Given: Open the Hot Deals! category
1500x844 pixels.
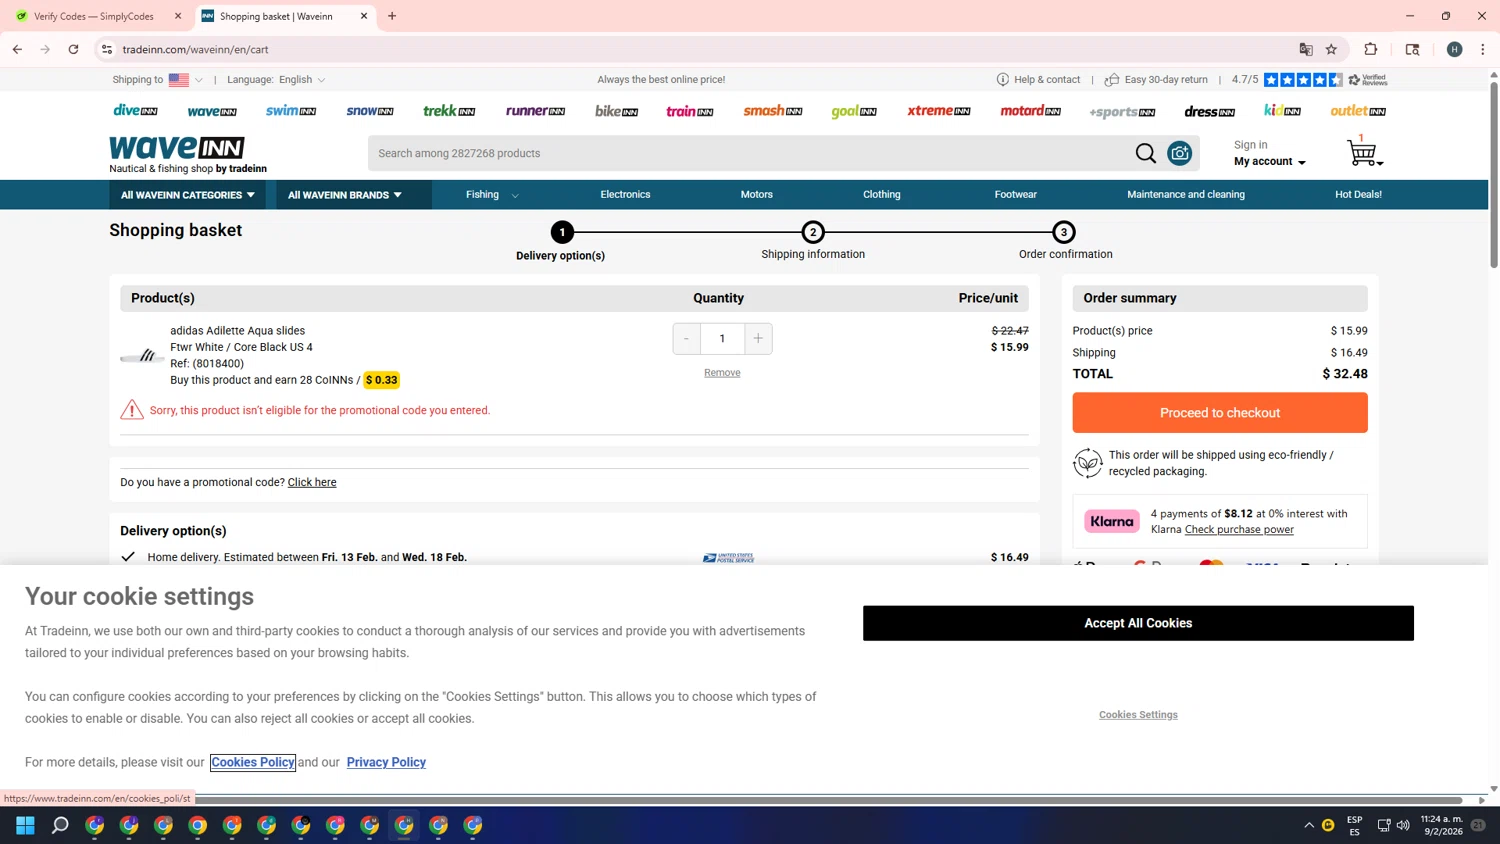Looking at the screenshot, I should (x=1358, y=195).
